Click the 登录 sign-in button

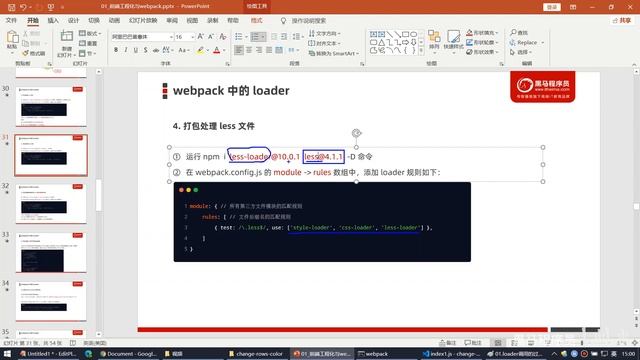[552, 7]
